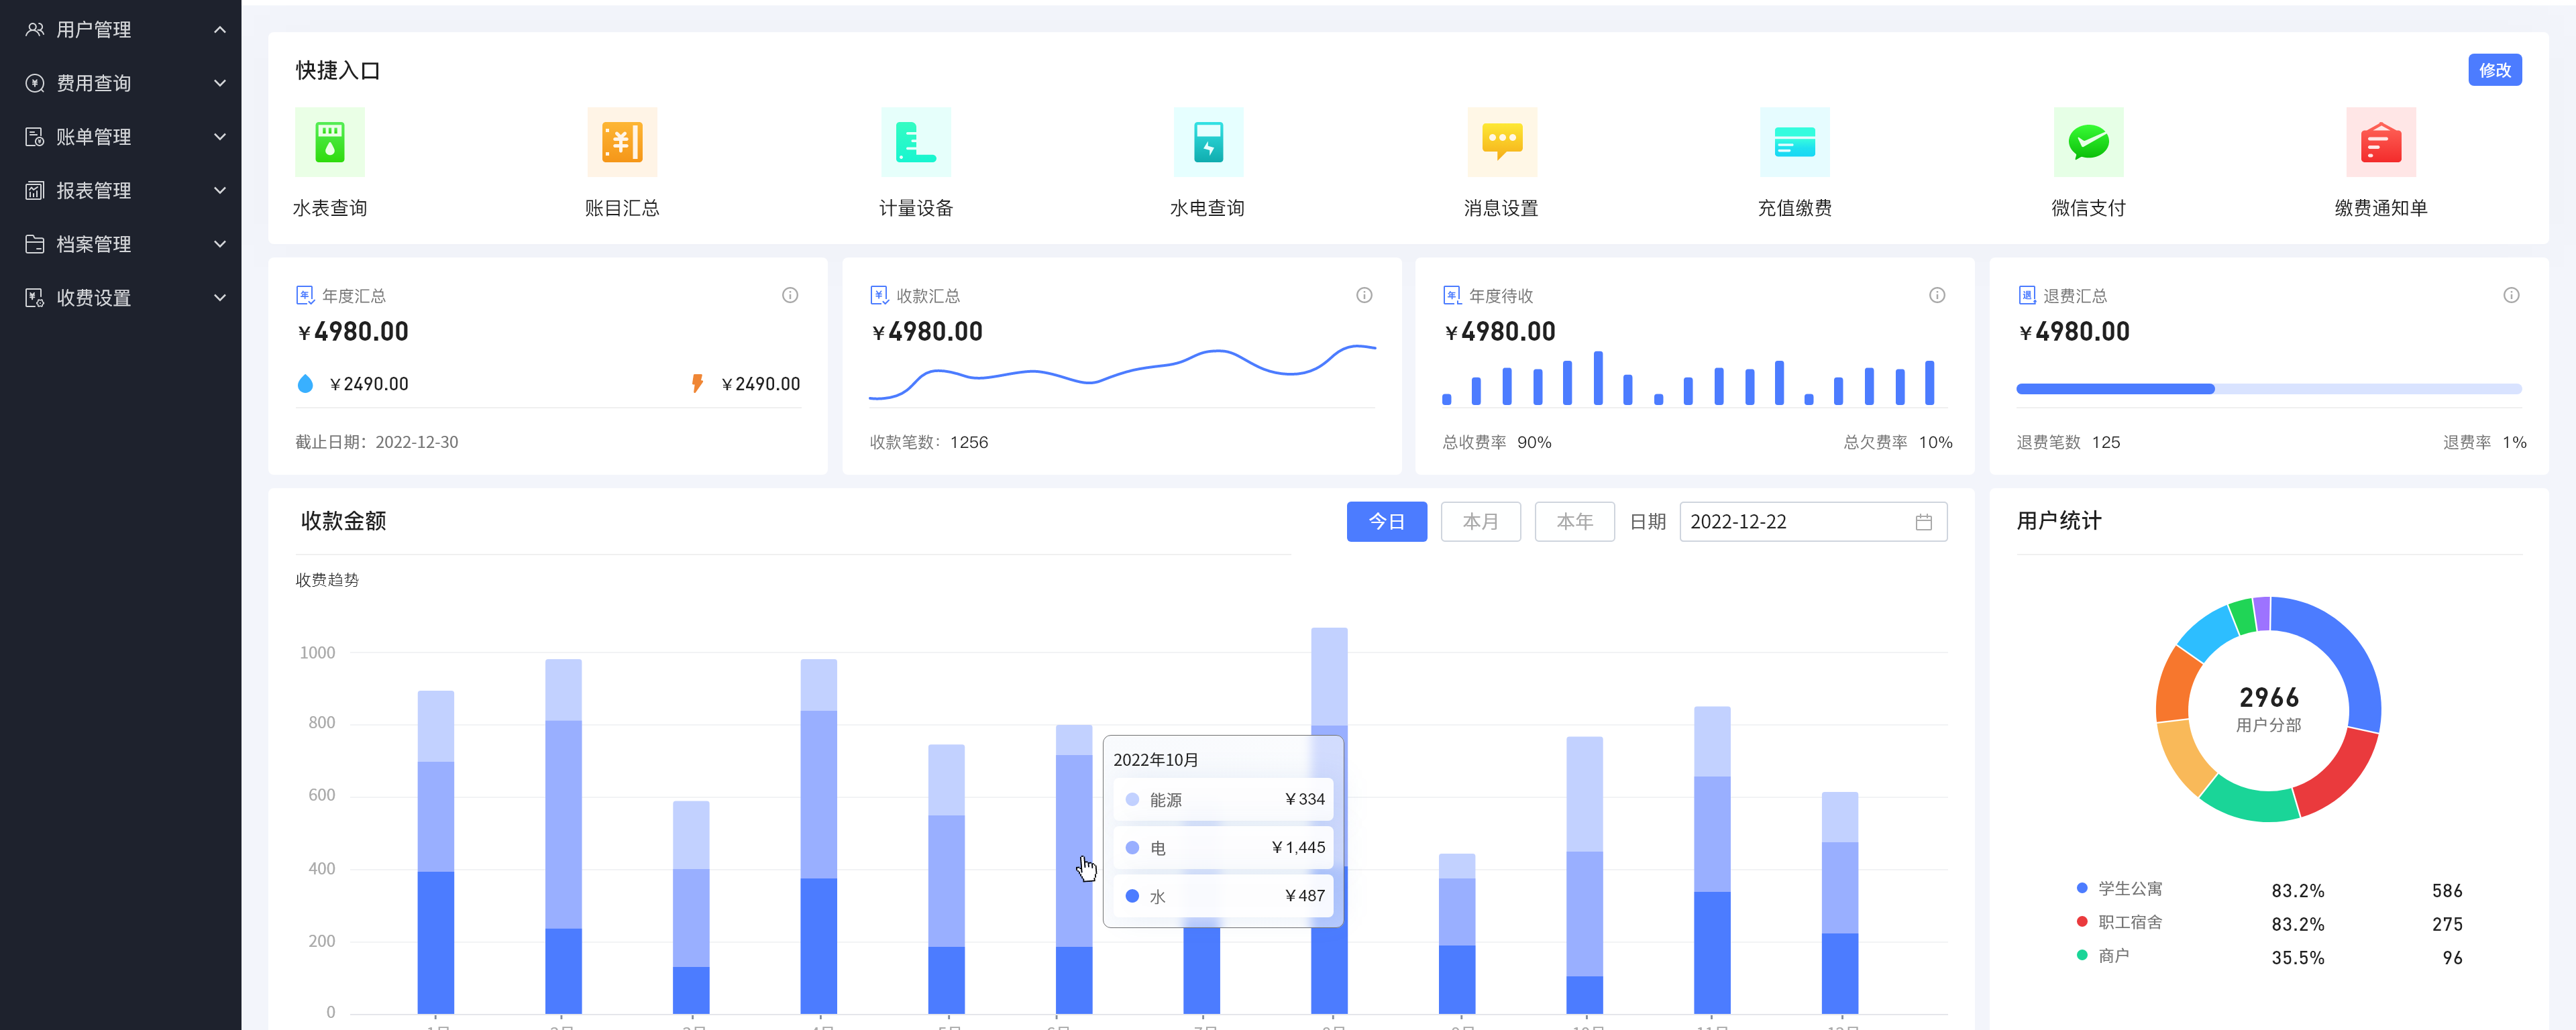Image resolution: width=2576 pixels, height=1030 pixels.
Task: Click the 学生公寓 legend row label
Action: tap(2130, 888)
